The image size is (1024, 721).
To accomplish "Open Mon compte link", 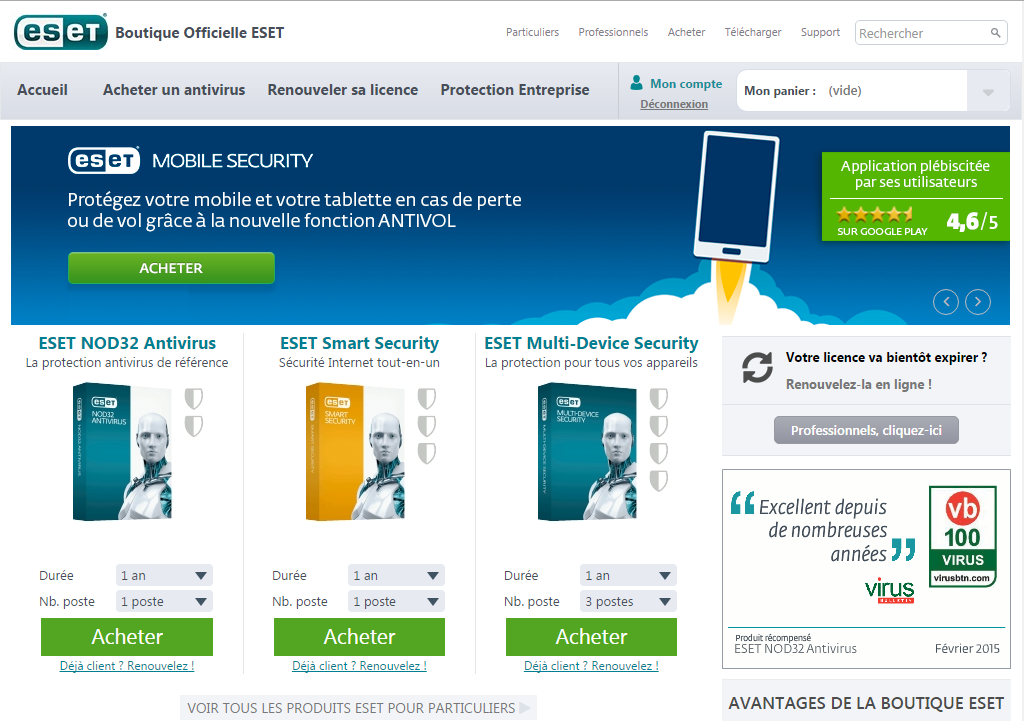I will pyautogui.click(x=686, y=84).
